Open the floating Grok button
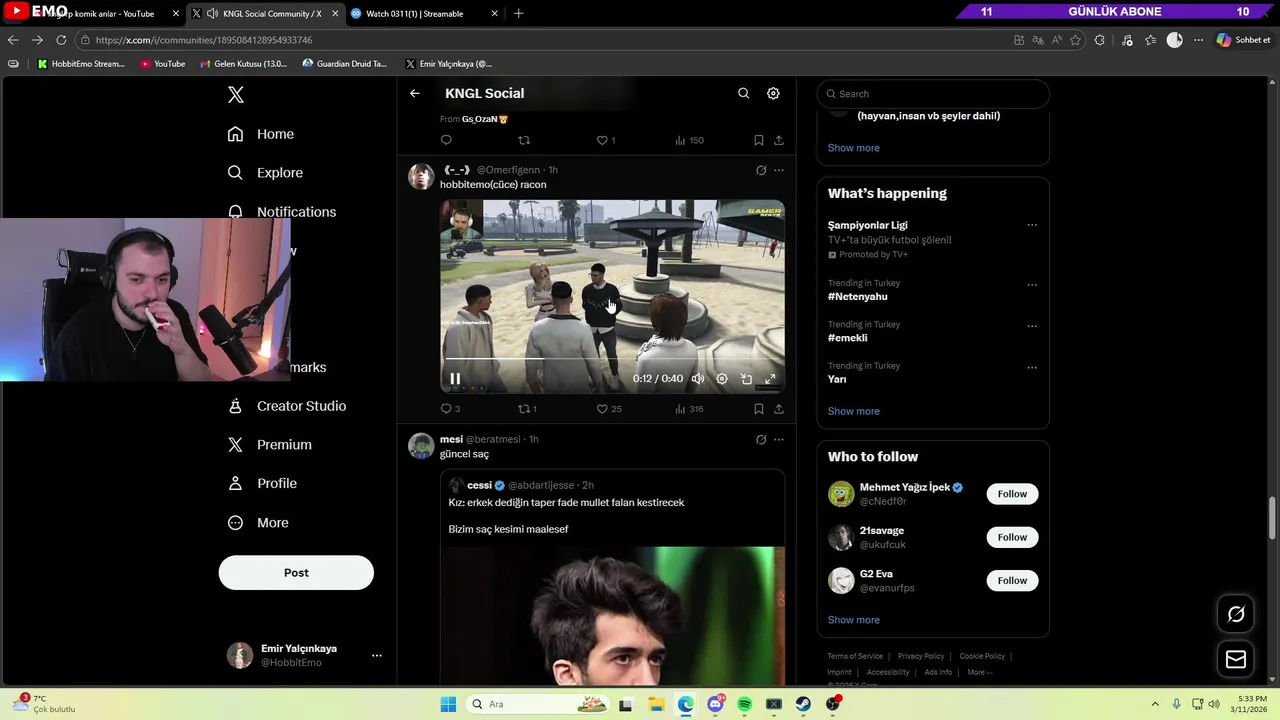The image size is (1280, 720). (x=1236, y=614)
